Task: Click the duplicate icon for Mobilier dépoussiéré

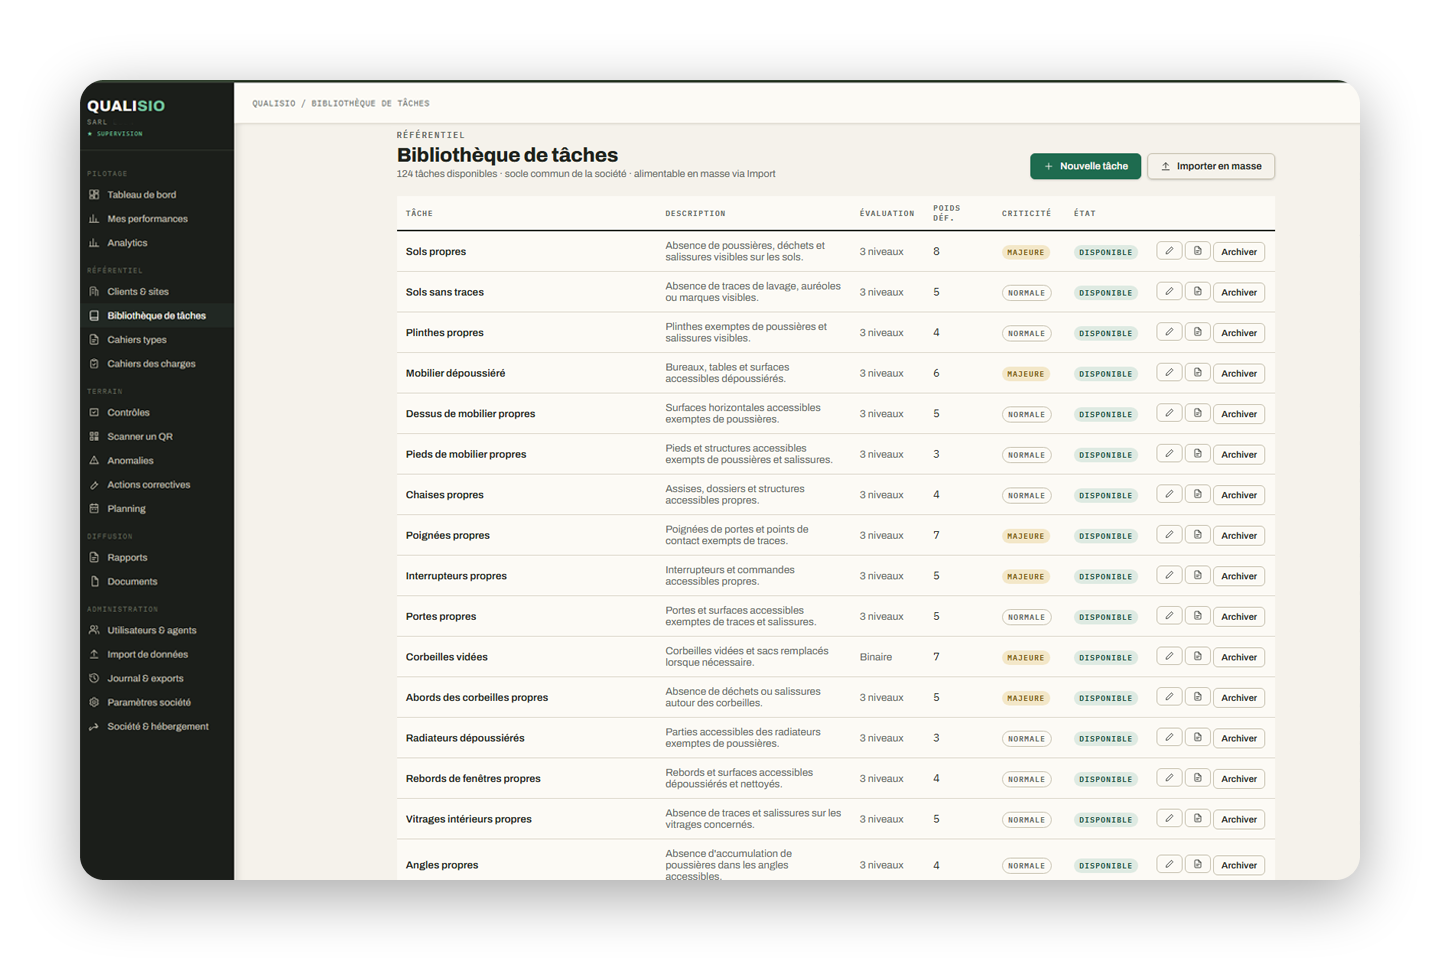Action: click(x=1197, y=373)
